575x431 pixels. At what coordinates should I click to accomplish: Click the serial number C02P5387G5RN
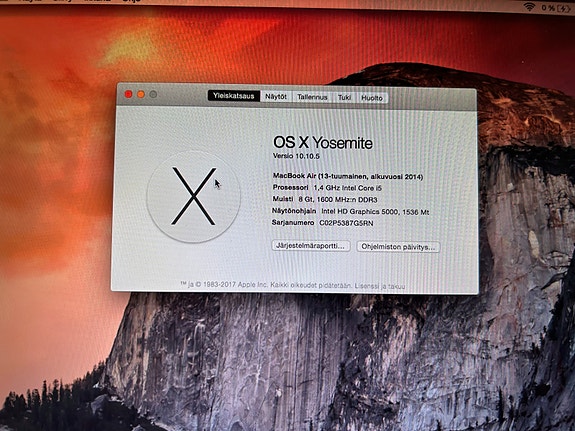tap(346, 223)
